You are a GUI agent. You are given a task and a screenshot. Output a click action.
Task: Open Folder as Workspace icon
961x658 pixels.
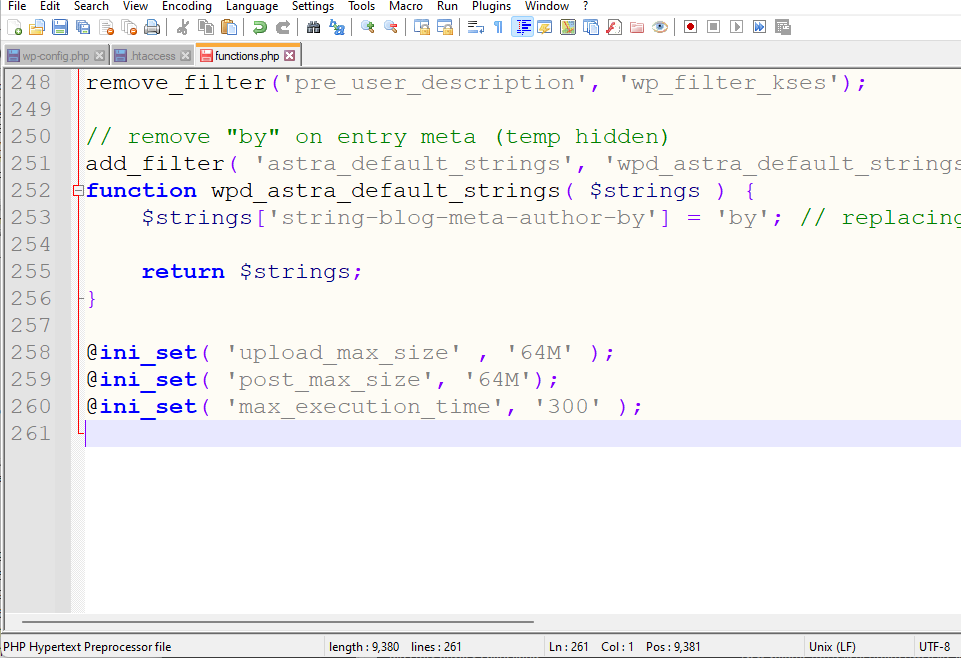coord(637,27)
